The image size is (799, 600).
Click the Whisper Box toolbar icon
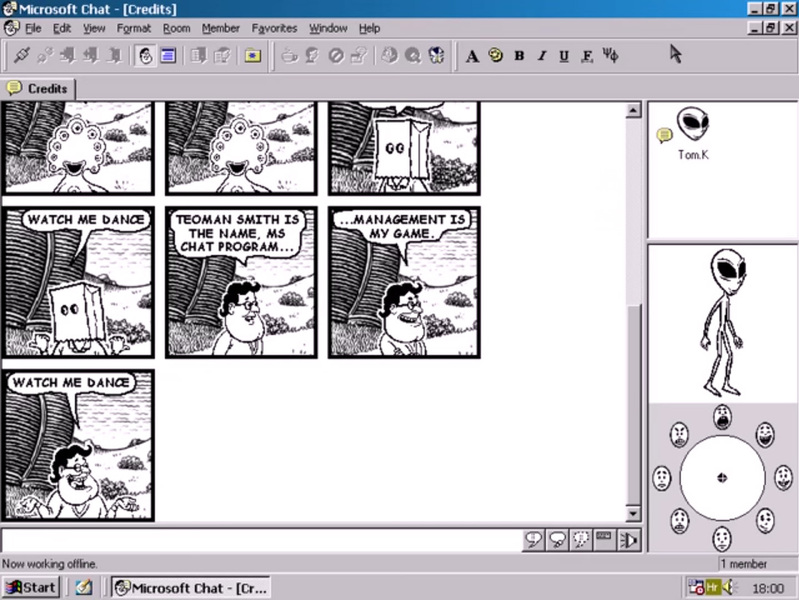click(359, 55)
